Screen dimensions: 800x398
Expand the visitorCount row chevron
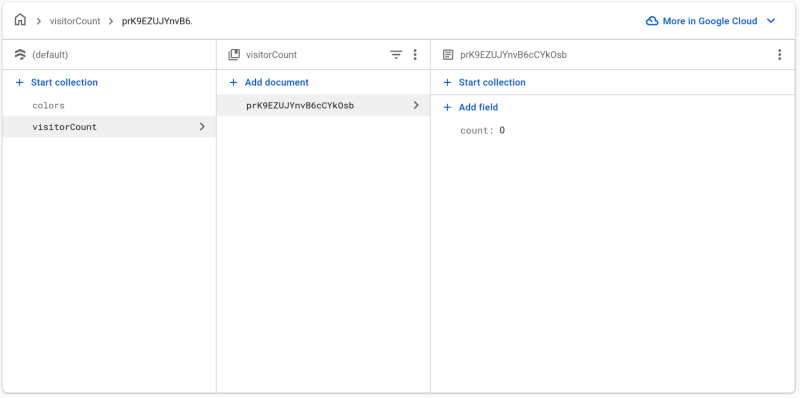(x=202, y=127)
